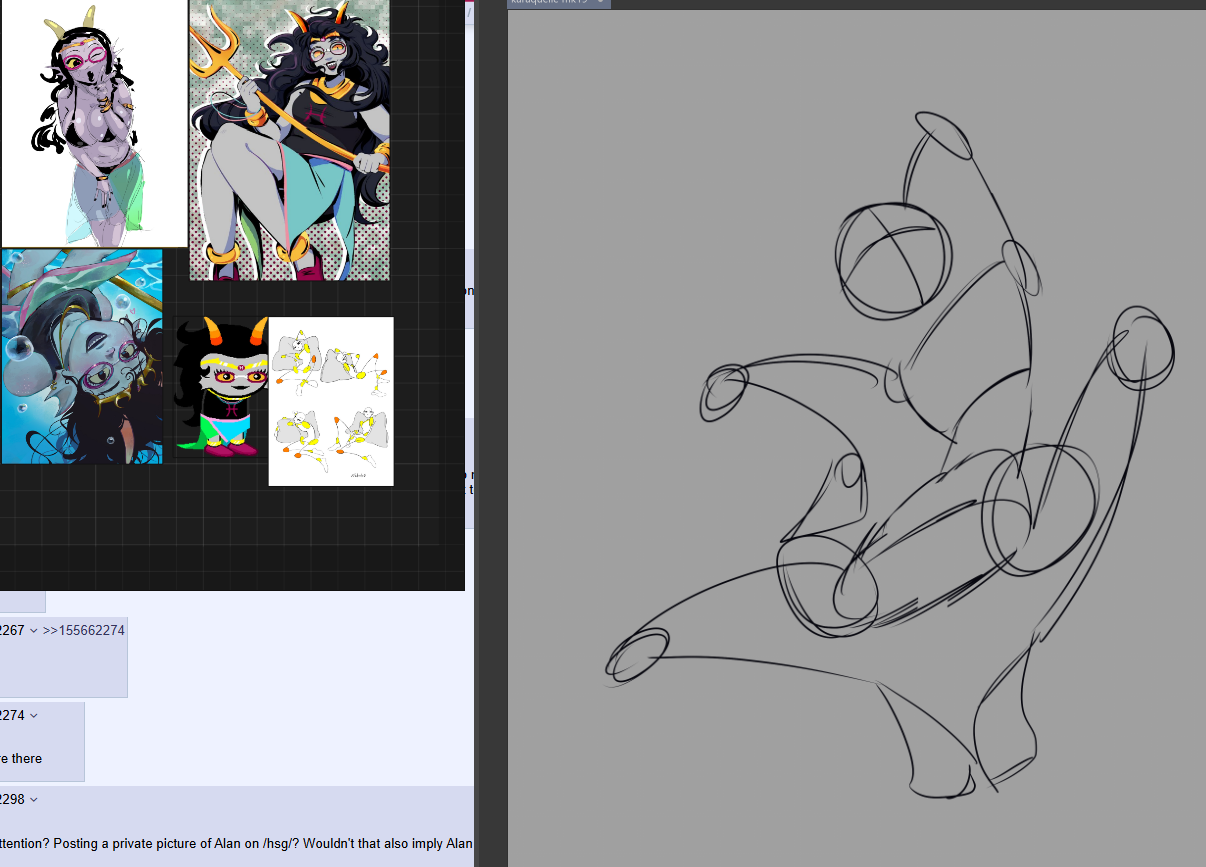Screen dimensions: 1206x867
Task: Click the reply box containing 're there' text
Action: click(42, 741)
